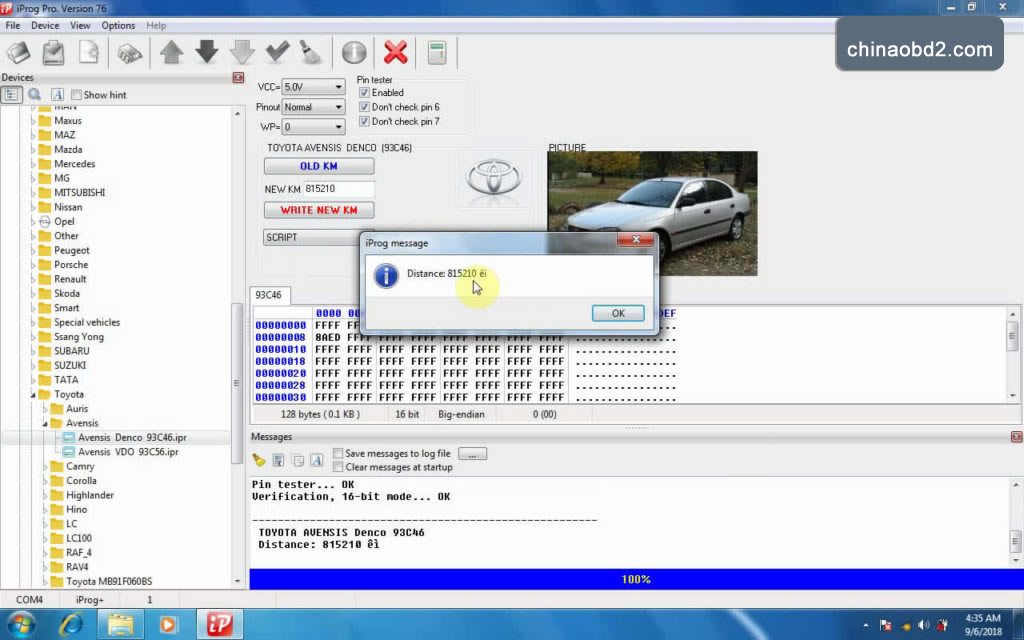Click the red X stop icon
Screen dimensions: 1024x640
pyautogui.click(x=396, y=53)
